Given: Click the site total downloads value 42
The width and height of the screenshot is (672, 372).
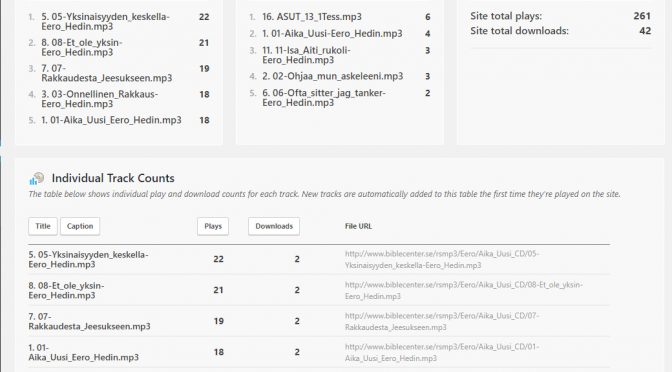Looking at the screenshot, I should pyautogui.click(x=645, y=31).
